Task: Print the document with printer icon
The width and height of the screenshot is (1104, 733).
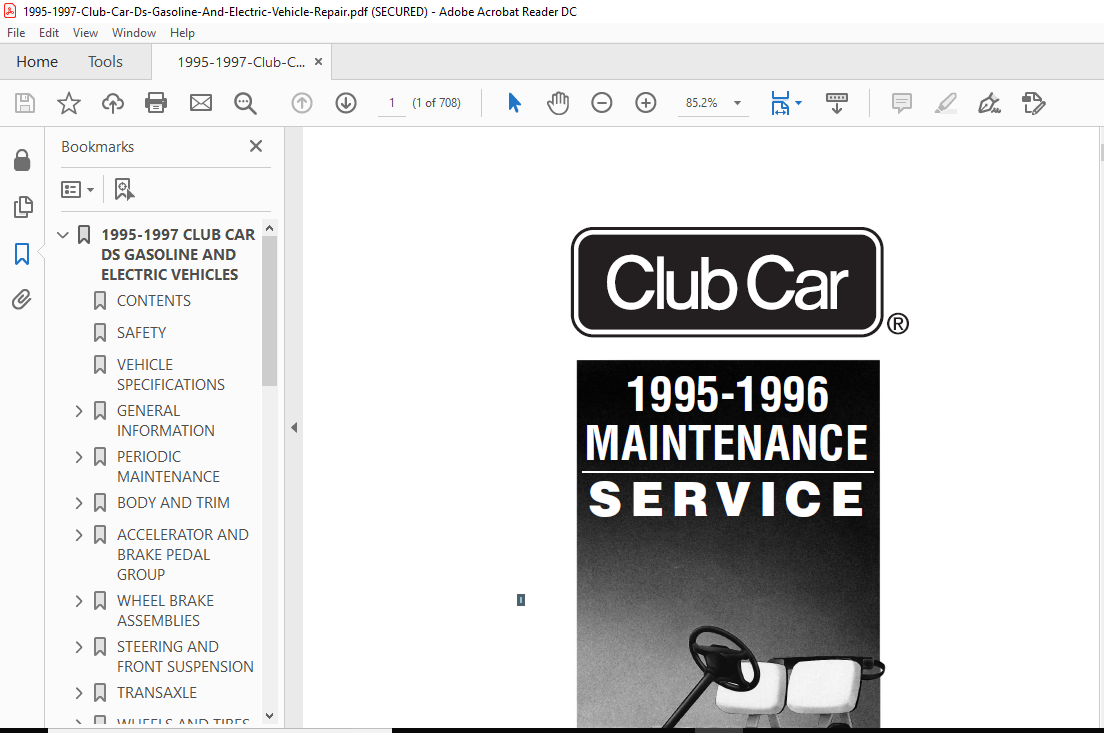Action: click(156, 103)
